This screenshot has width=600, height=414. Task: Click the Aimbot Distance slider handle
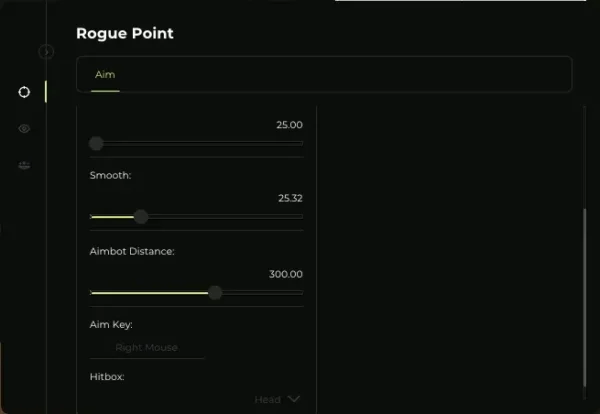pyautogui.click(x=215, y=293)
